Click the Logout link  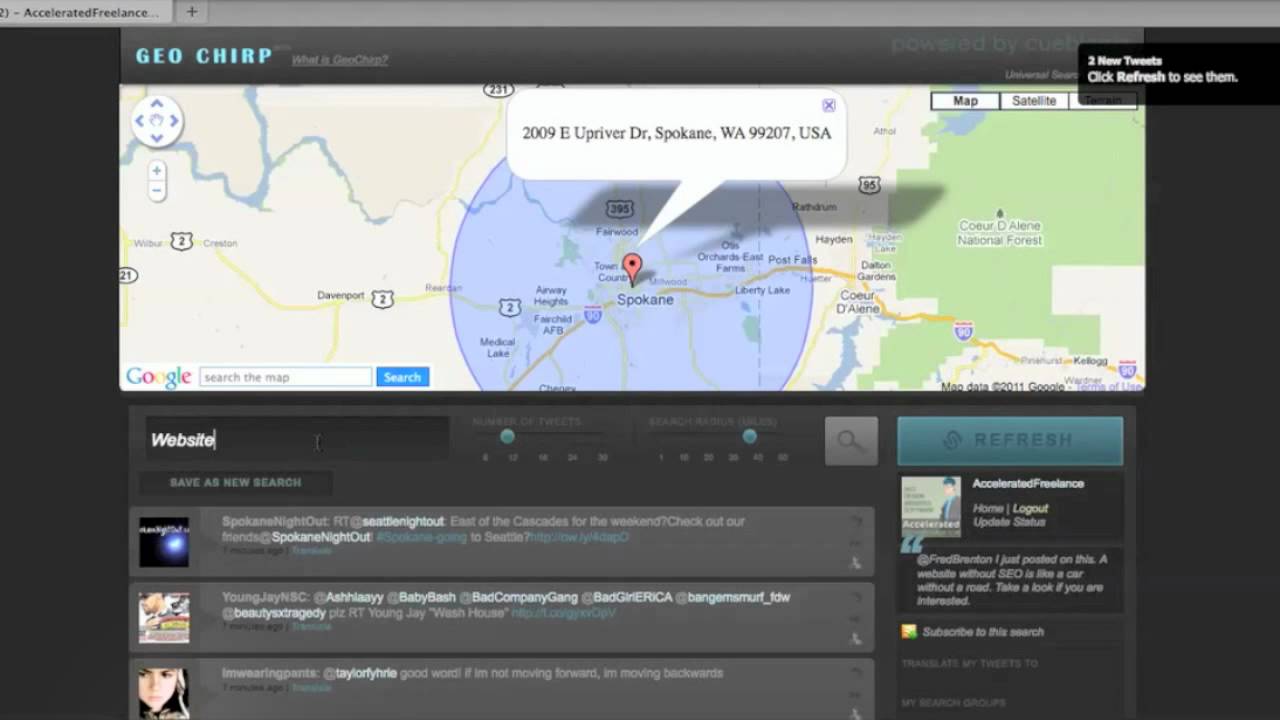tap(1030, 508)
